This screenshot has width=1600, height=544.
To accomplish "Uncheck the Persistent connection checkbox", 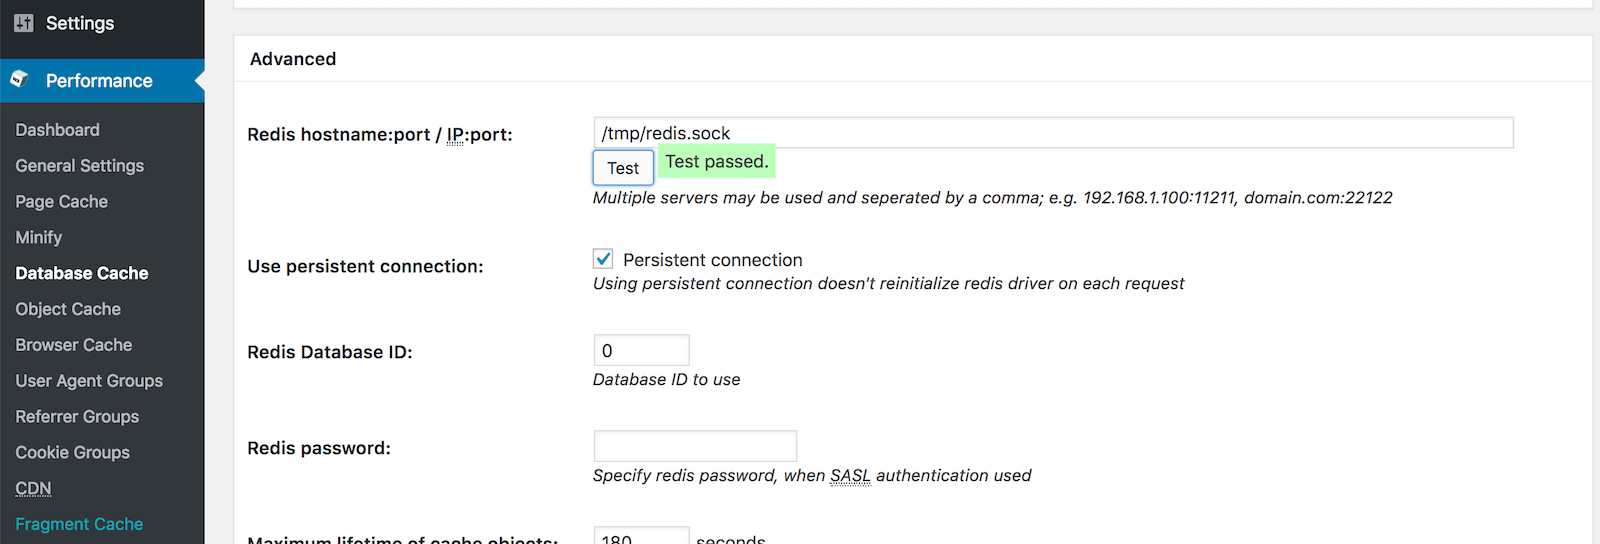I will [x=603, y=259].
